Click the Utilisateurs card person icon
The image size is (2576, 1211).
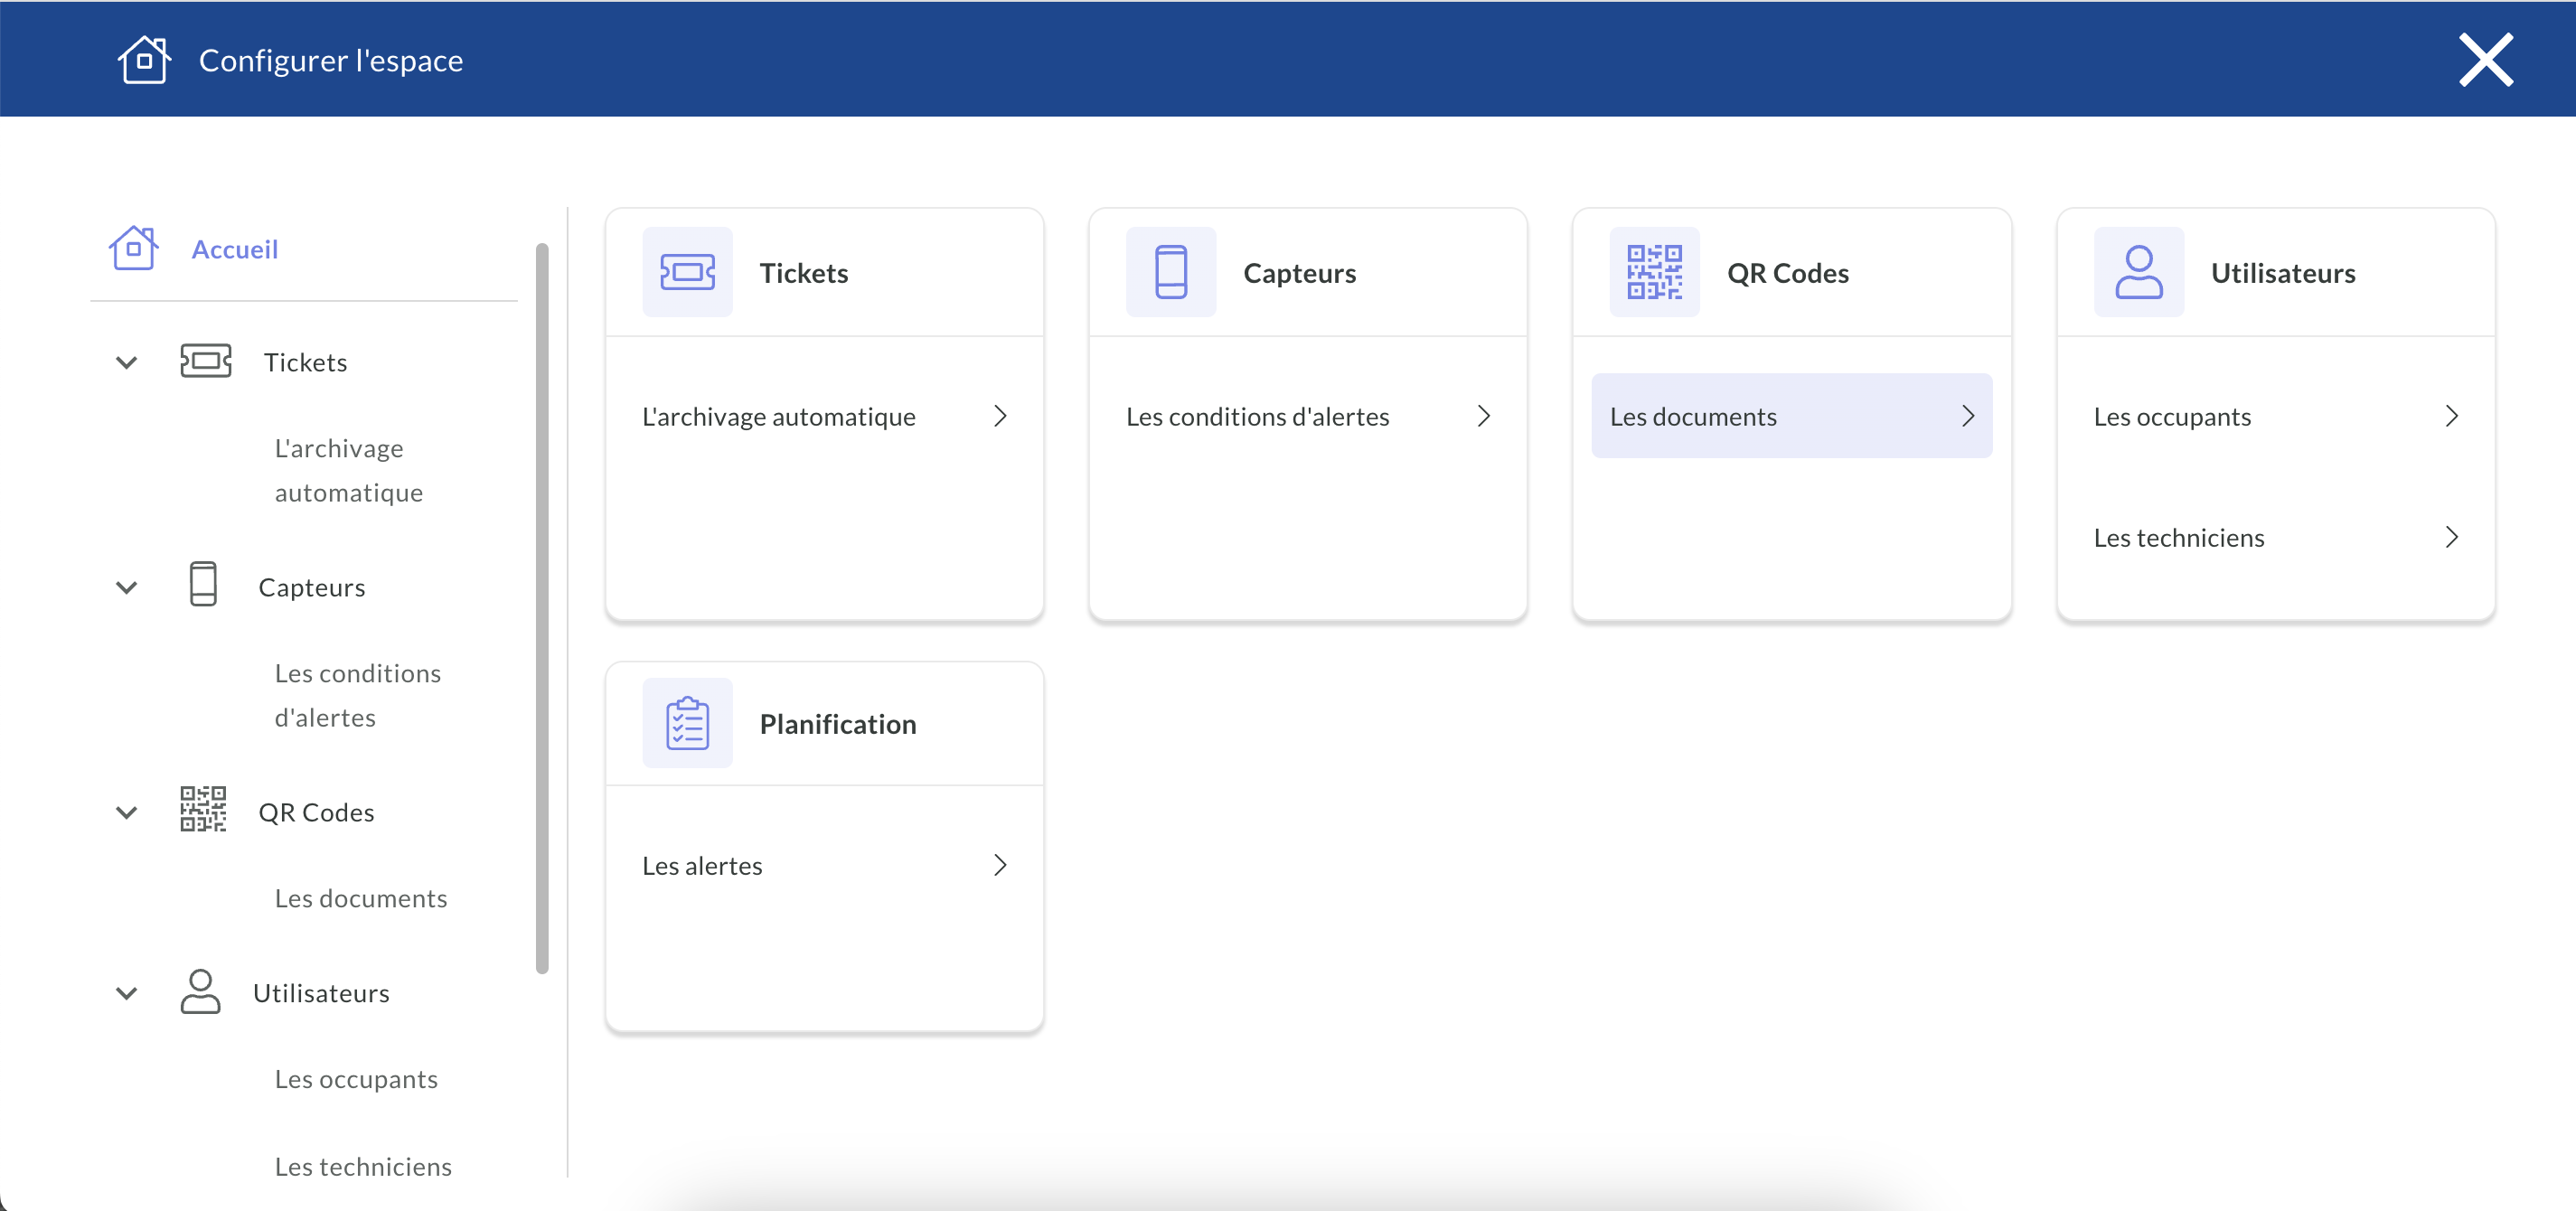pyautogui.click(x=2138, y=272)
